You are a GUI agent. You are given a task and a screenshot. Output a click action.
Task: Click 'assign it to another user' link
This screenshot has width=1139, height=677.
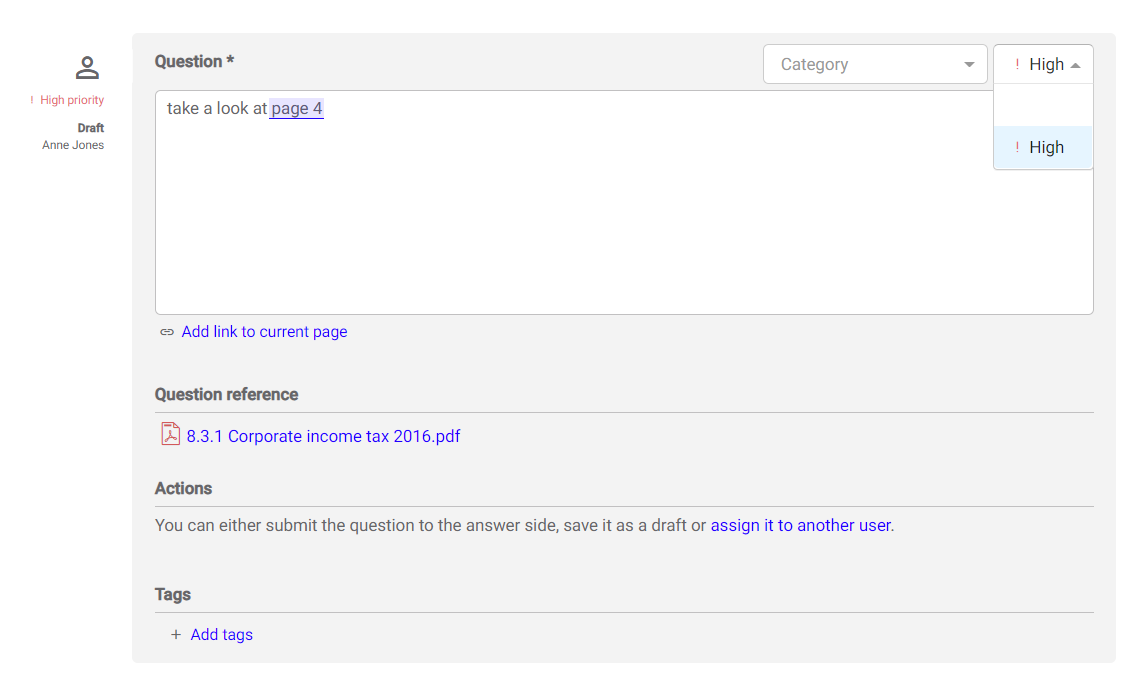coord(800,525)
